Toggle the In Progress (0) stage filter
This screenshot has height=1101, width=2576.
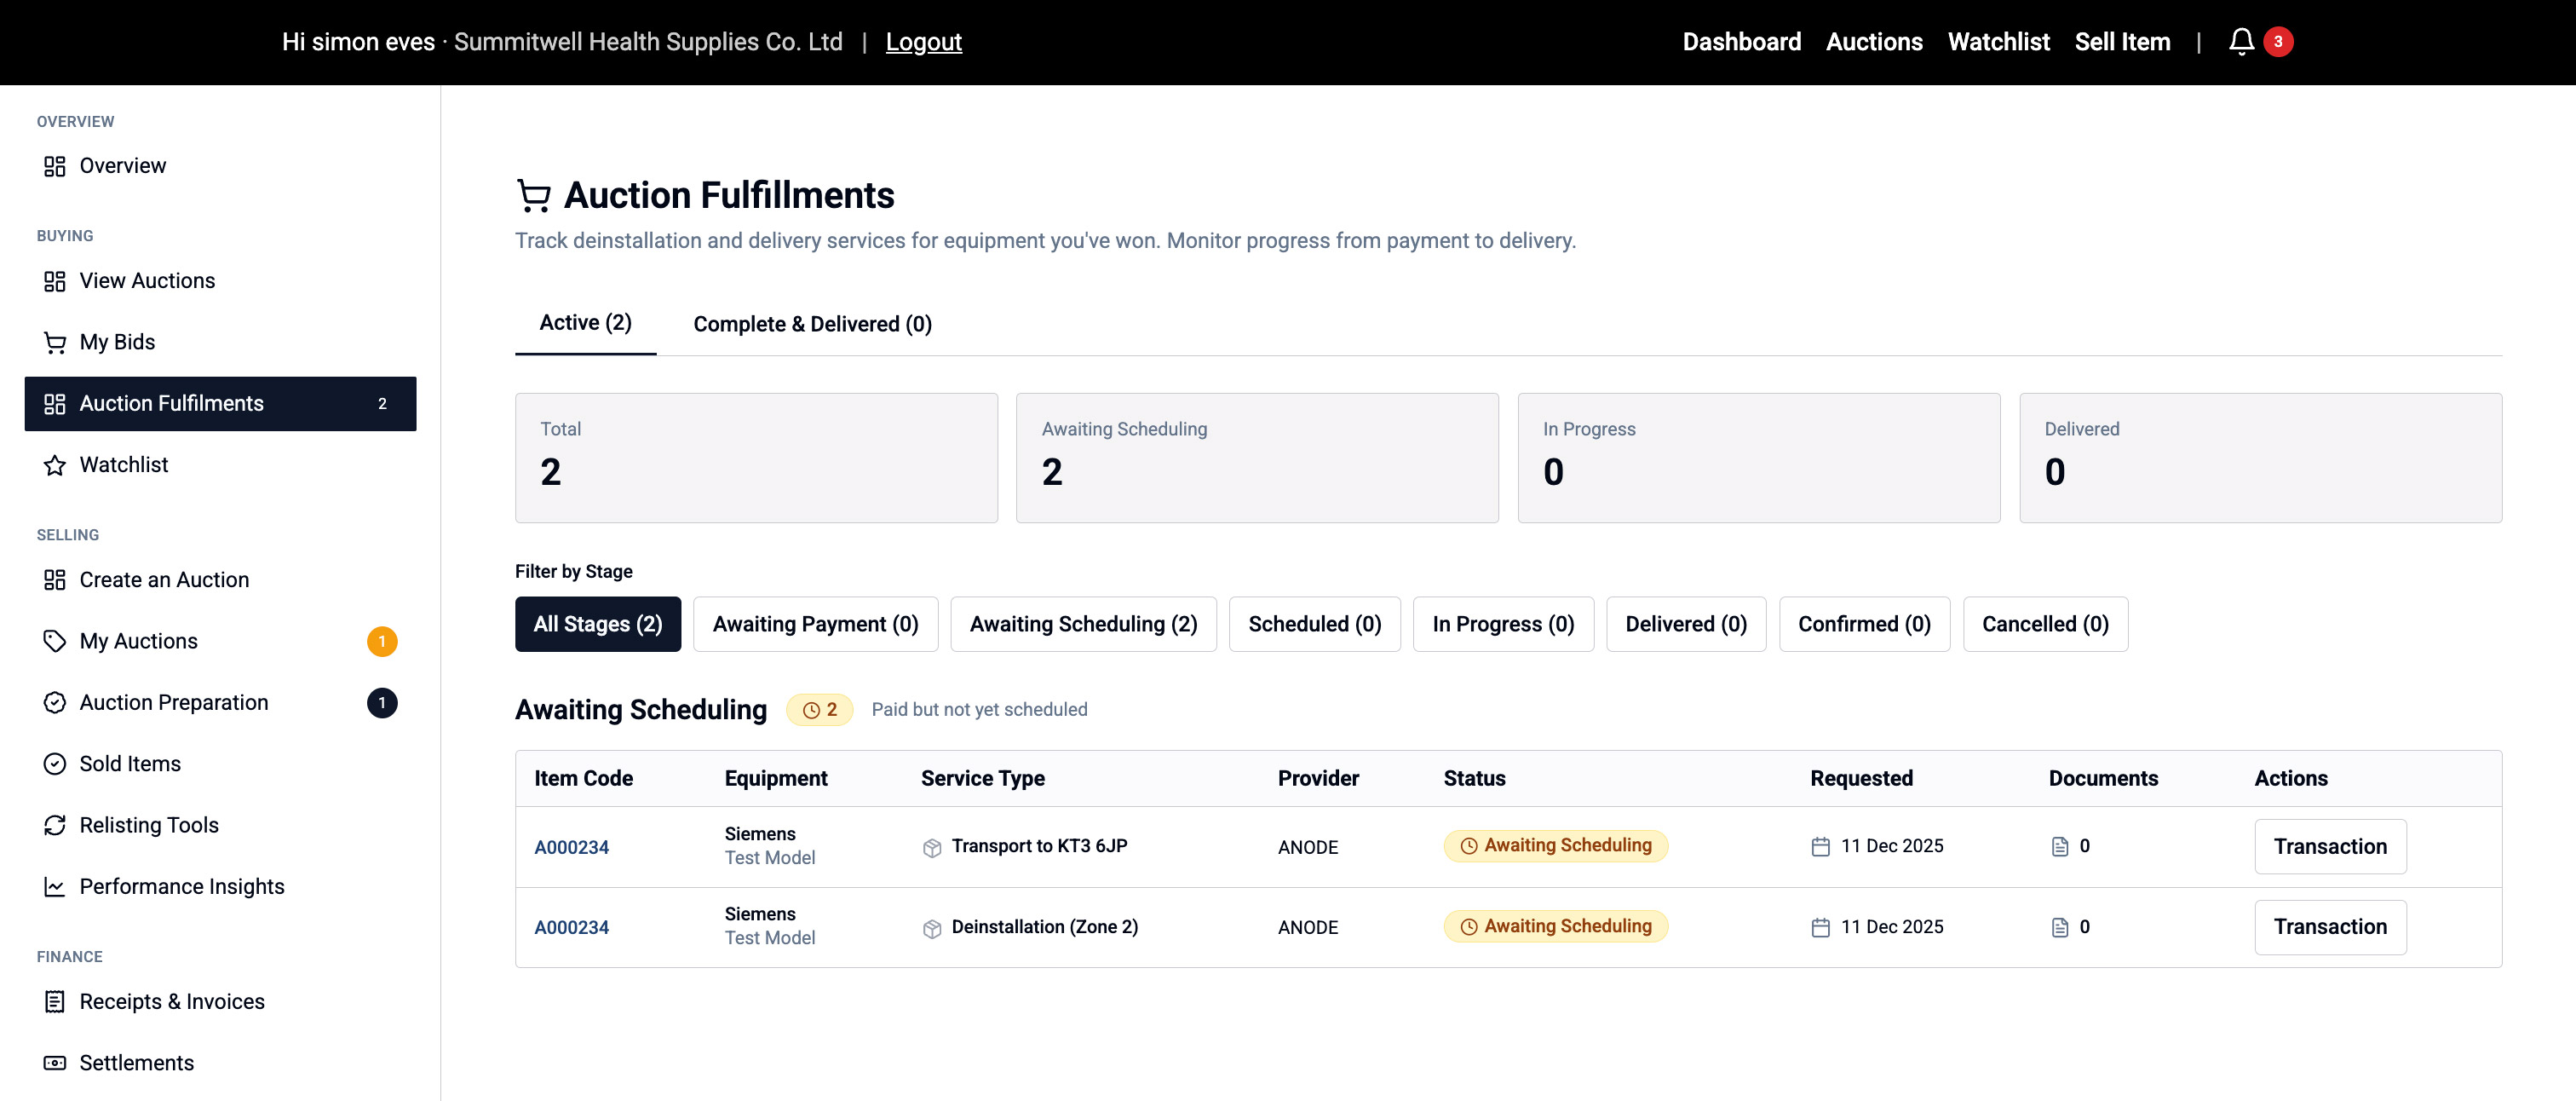[x=1502, y=624]
